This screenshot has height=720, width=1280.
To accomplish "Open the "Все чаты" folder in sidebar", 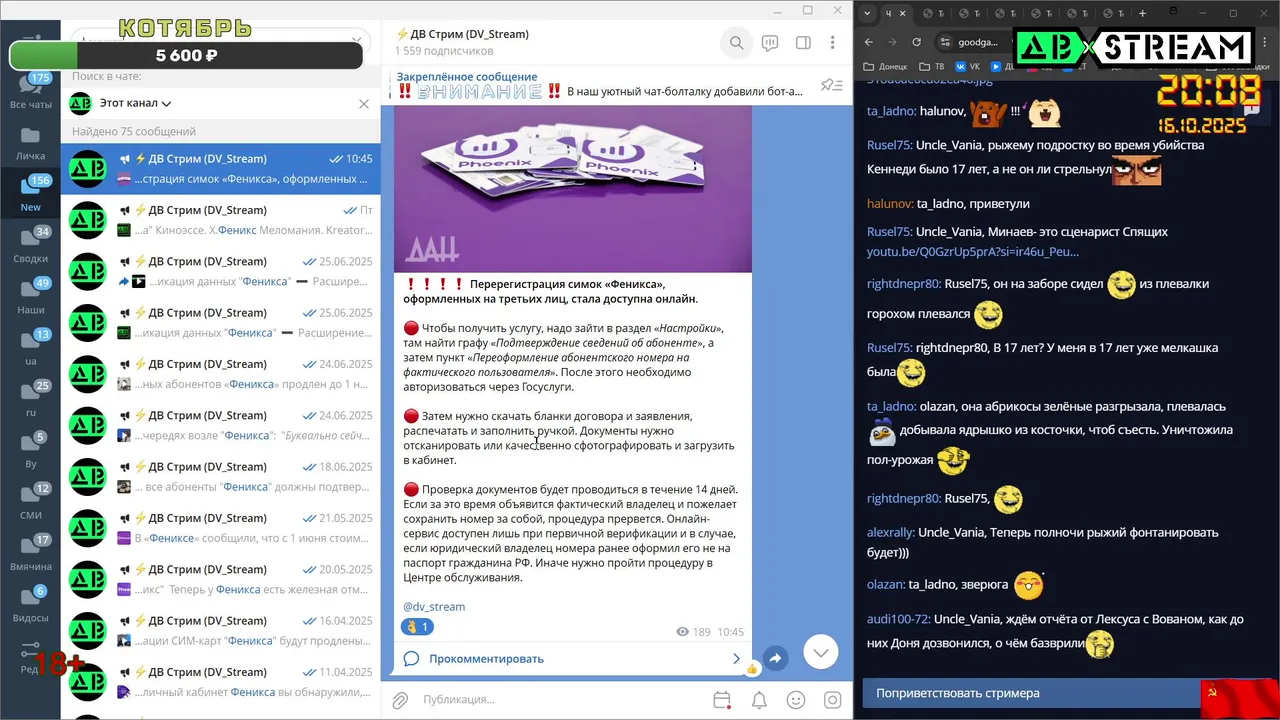I will (31, 91).
